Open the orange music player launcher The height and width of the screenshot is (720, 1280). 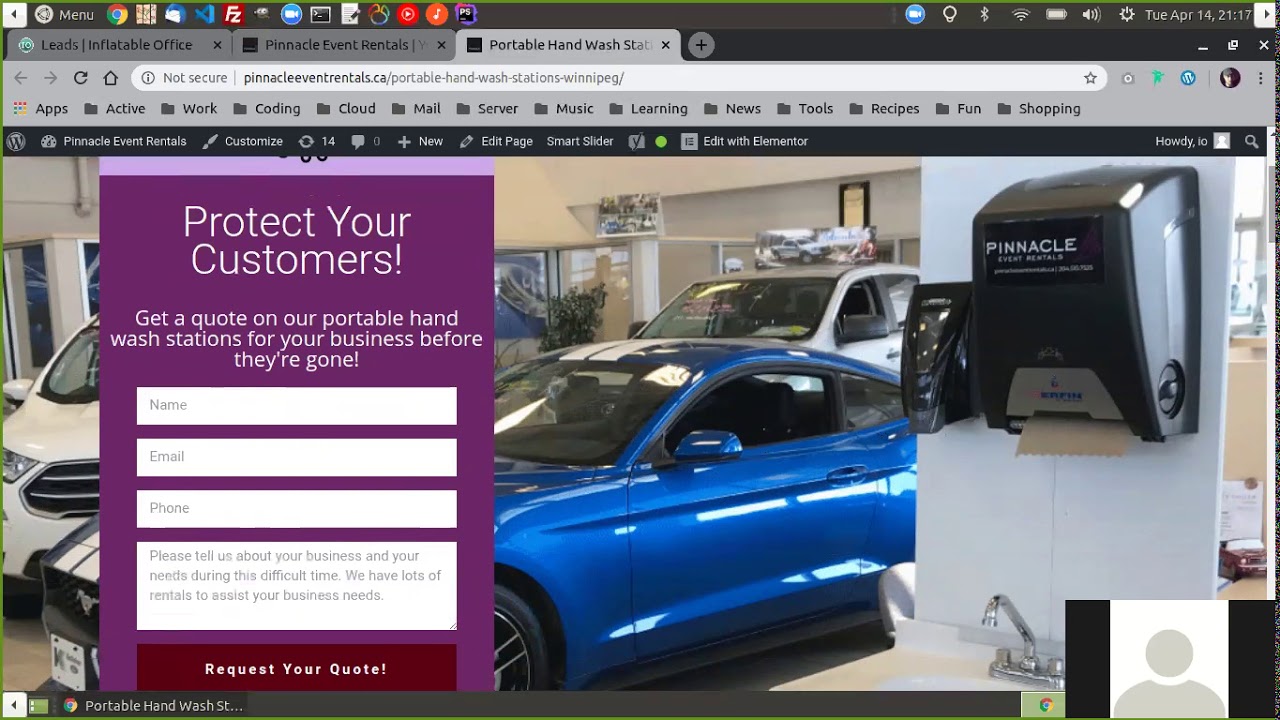437,14
